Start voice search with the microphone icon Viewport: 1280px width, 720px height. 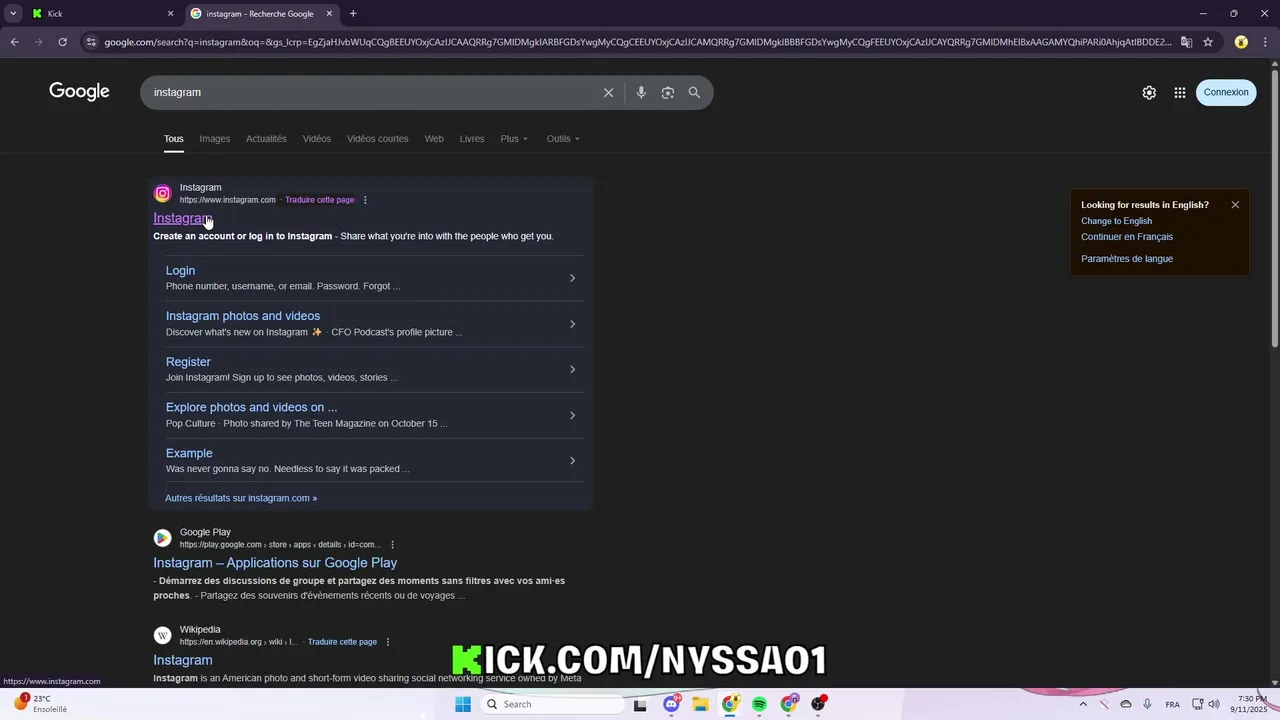point(641,92)
